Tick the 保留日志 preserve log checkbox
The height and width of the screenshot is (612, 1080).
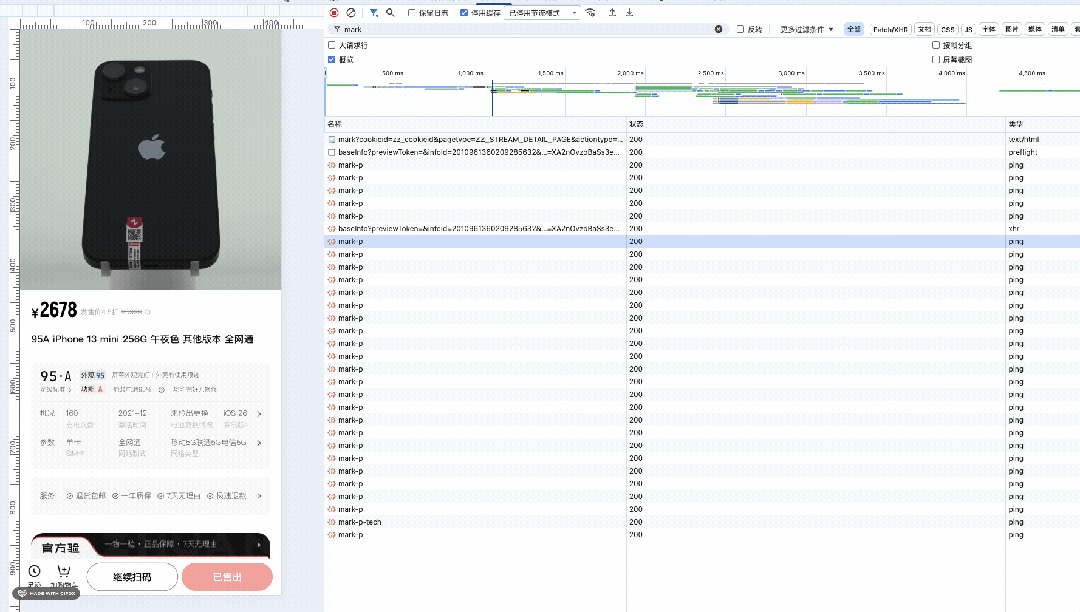pyautogui.click(x=412, y=12)
